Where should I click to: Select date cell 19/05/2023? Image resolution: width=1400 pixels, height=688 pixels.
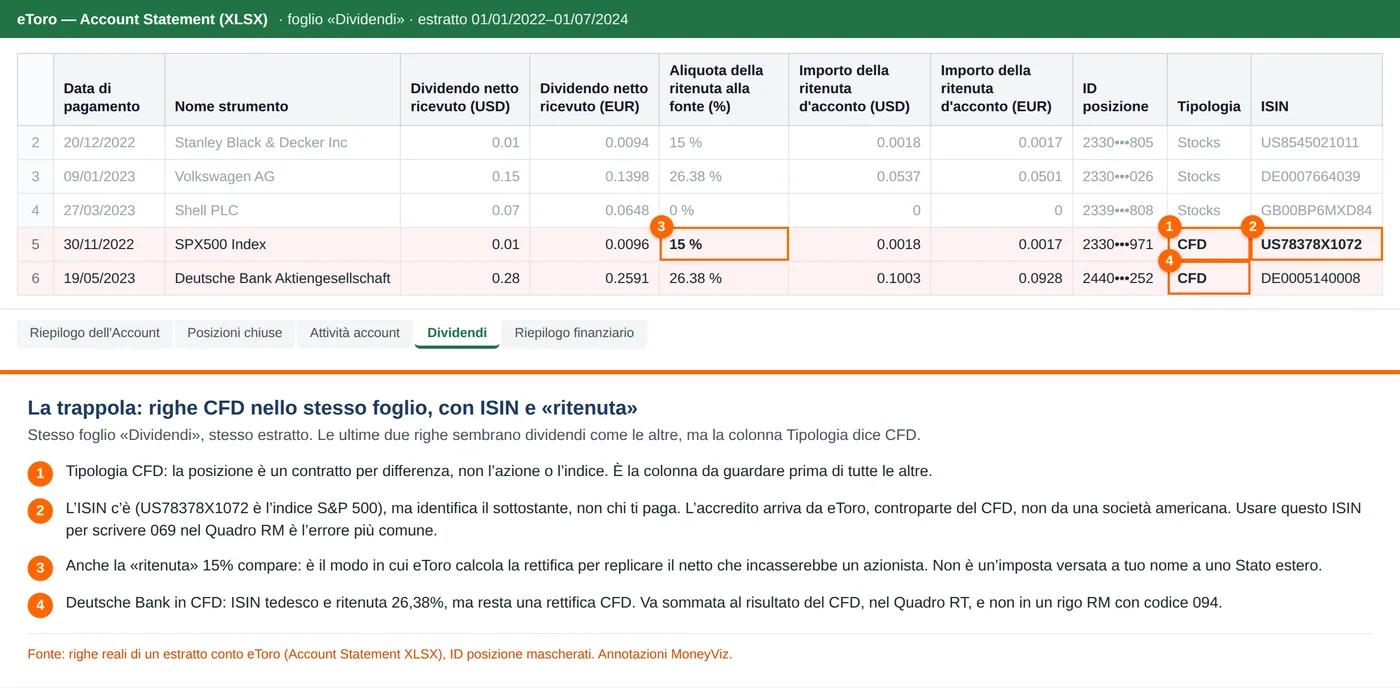(109, 279)
